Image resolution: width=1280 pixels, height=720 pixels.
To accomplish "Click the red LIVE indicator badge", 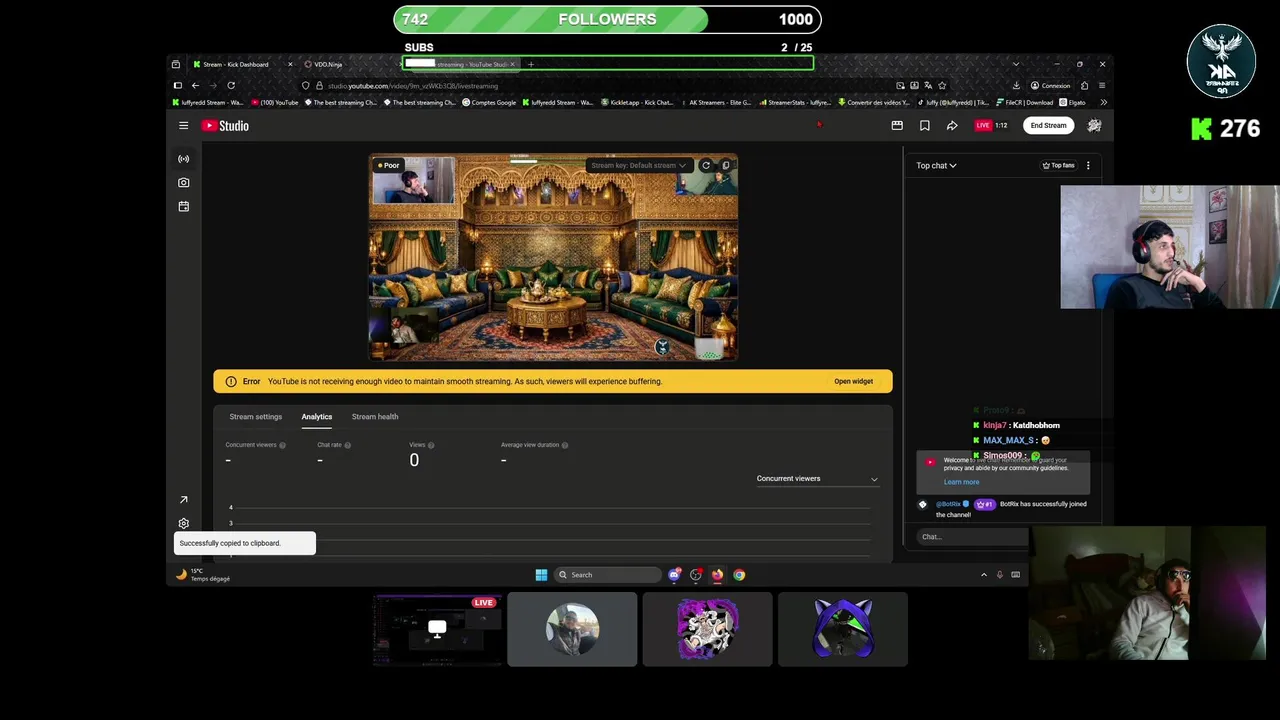I will (983, 126).
